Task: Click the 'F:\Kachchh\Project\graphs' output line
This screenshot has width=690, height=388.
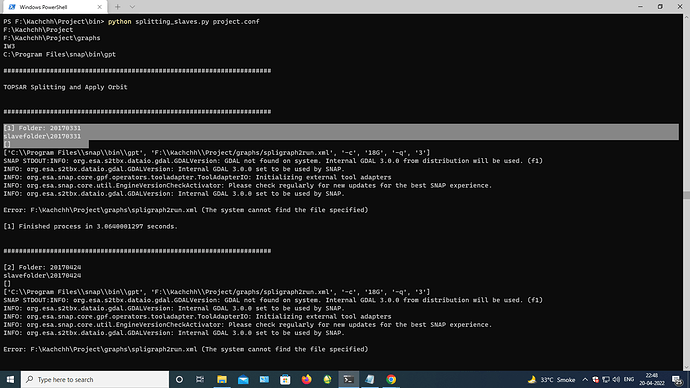Action: [x=51, y=38]
